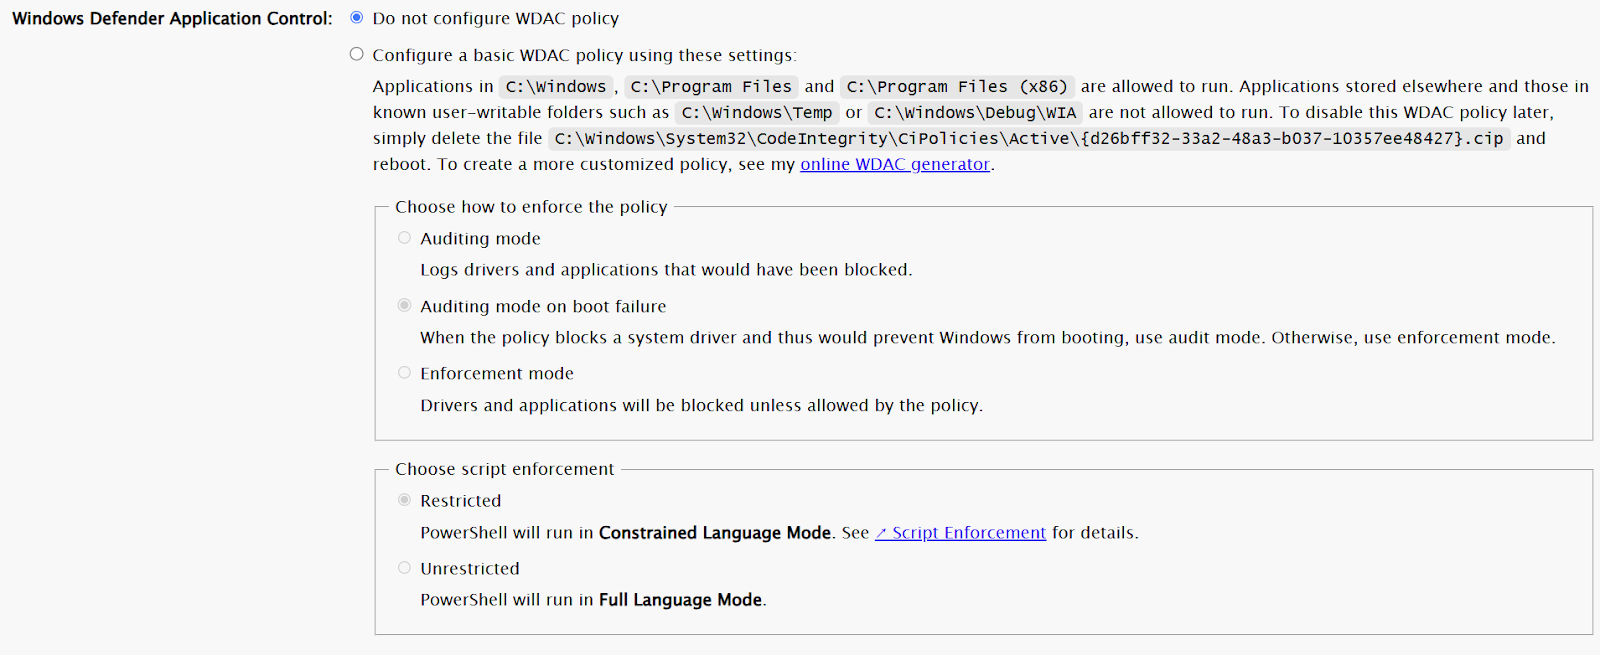Click the .cip policy file path

coord(1028,139)
